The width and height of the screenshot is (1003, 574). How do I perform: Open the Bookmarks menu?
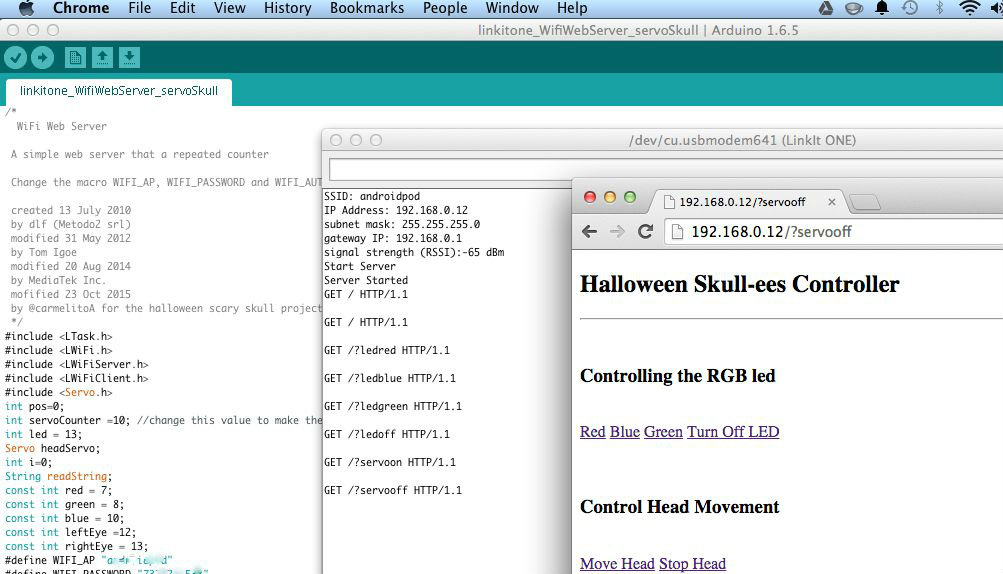click(x=367, y=8)
